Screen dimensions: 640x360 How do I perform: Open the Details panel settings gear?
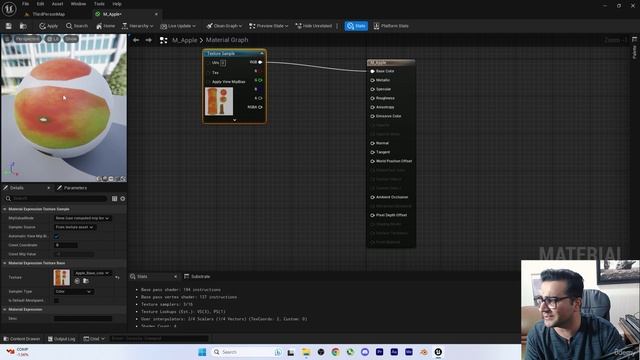(x=122, y=198)
